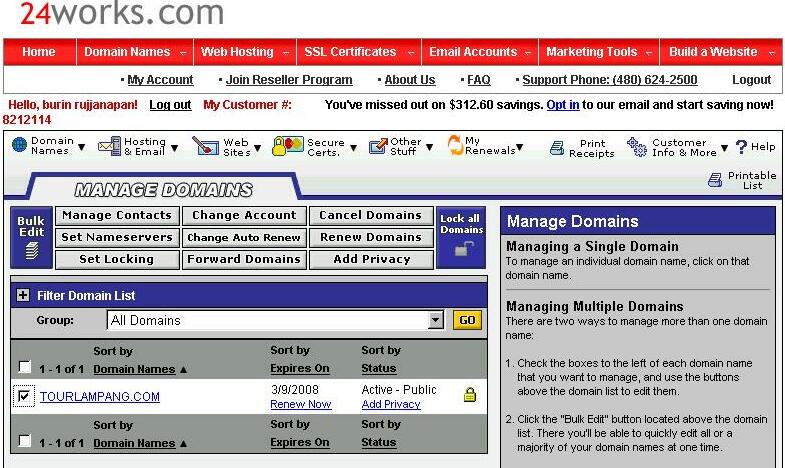This screenshot has height=468, width=785.
Task: Click the Add Privacy button
Action: click(371, 260)
